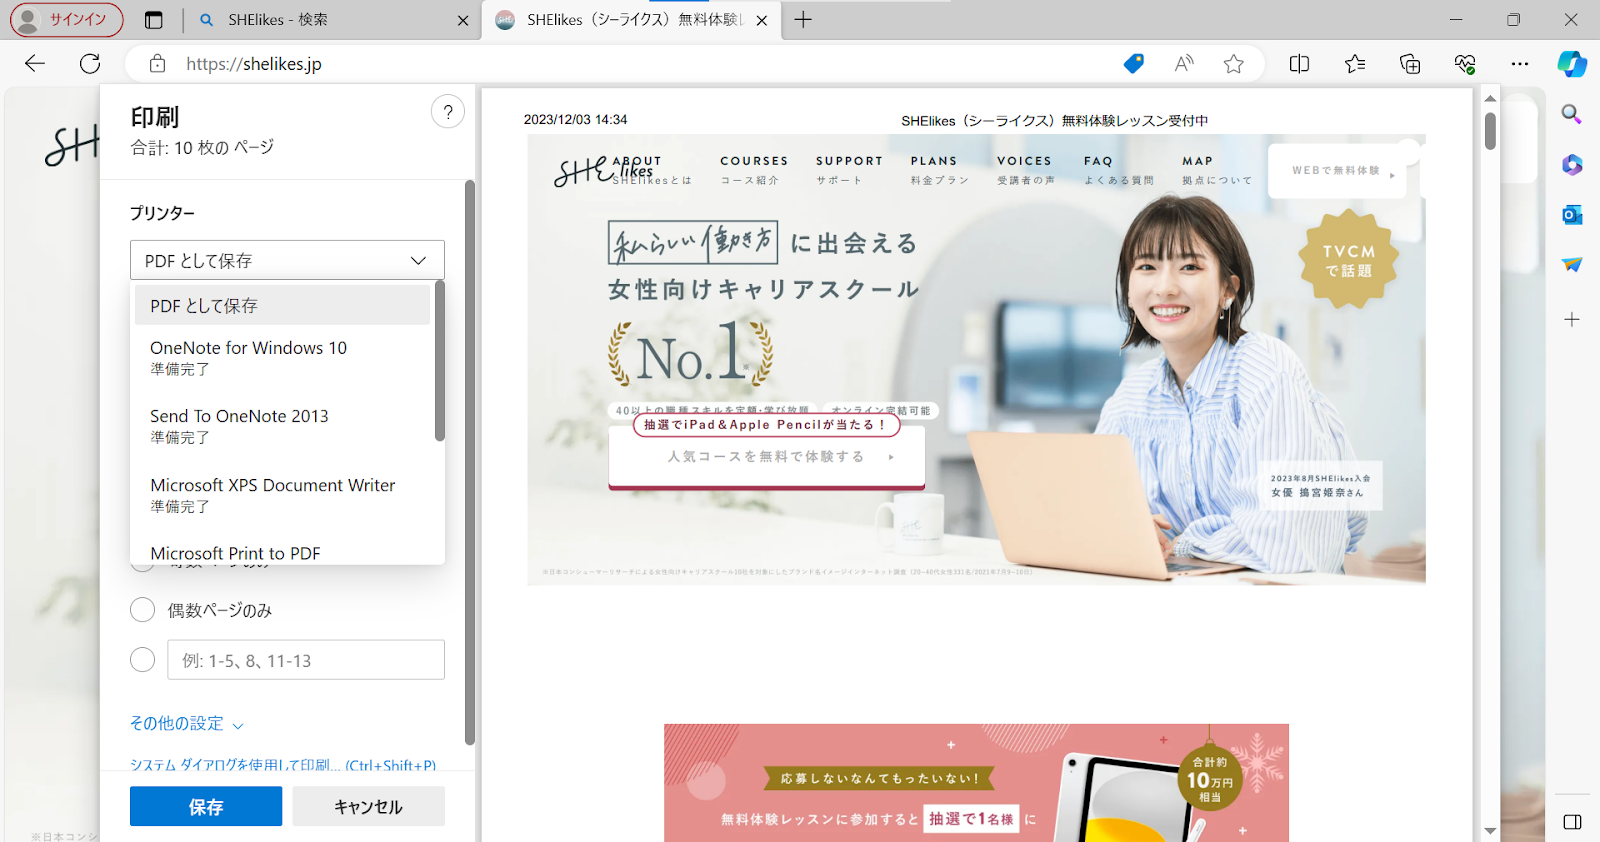Go back with the browser back arrow

point(35,64)
